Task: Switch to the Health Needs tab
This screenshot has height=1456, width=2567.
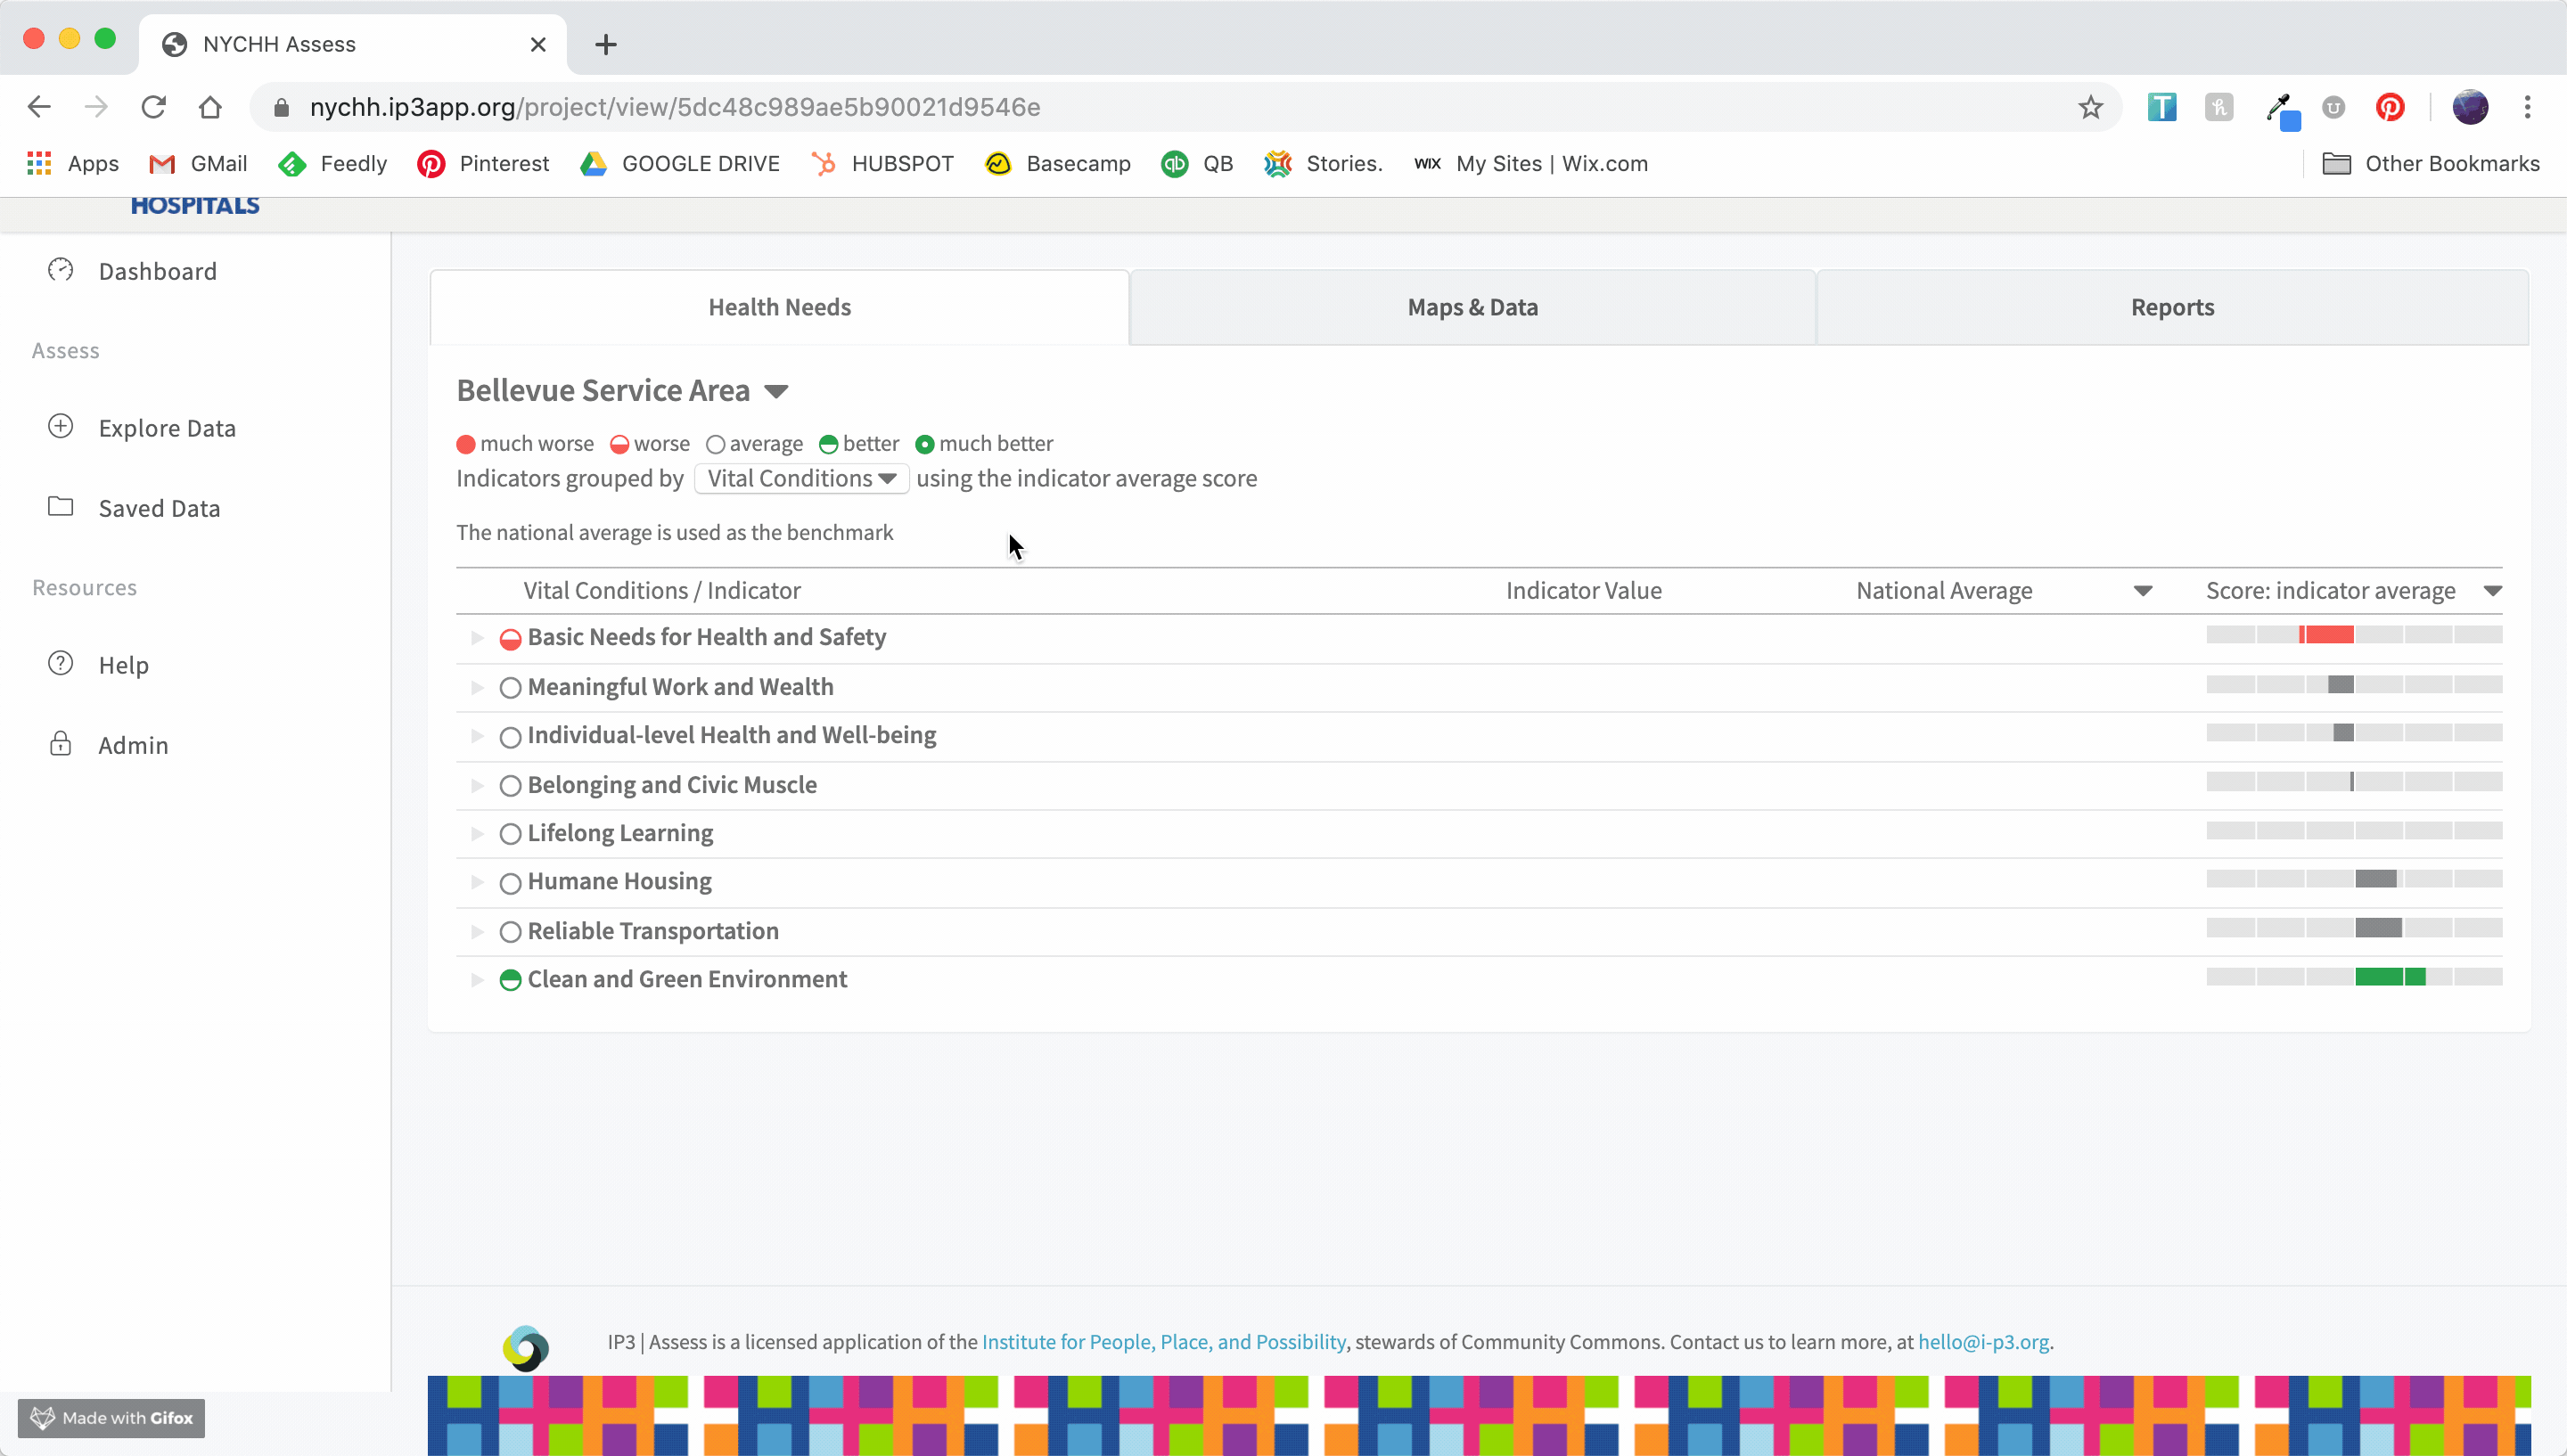Action: pos(779,307)
